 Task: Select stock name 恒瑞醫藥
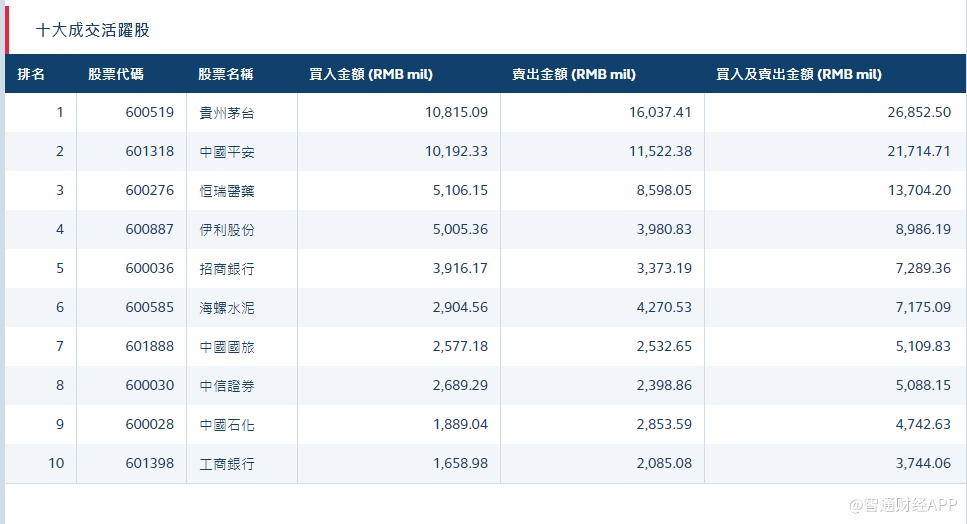pyautogui.click(x=226, y=191)
